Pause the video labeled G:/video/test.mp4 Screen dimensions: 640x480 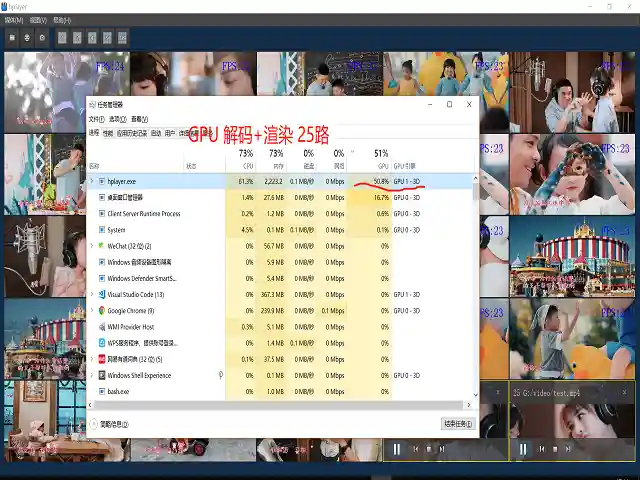click(523, 450)
